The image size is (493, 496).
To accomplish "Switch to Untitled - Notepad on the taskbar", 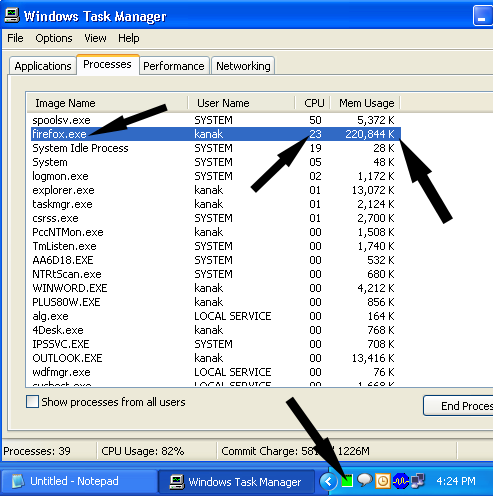I will (79, 481).
